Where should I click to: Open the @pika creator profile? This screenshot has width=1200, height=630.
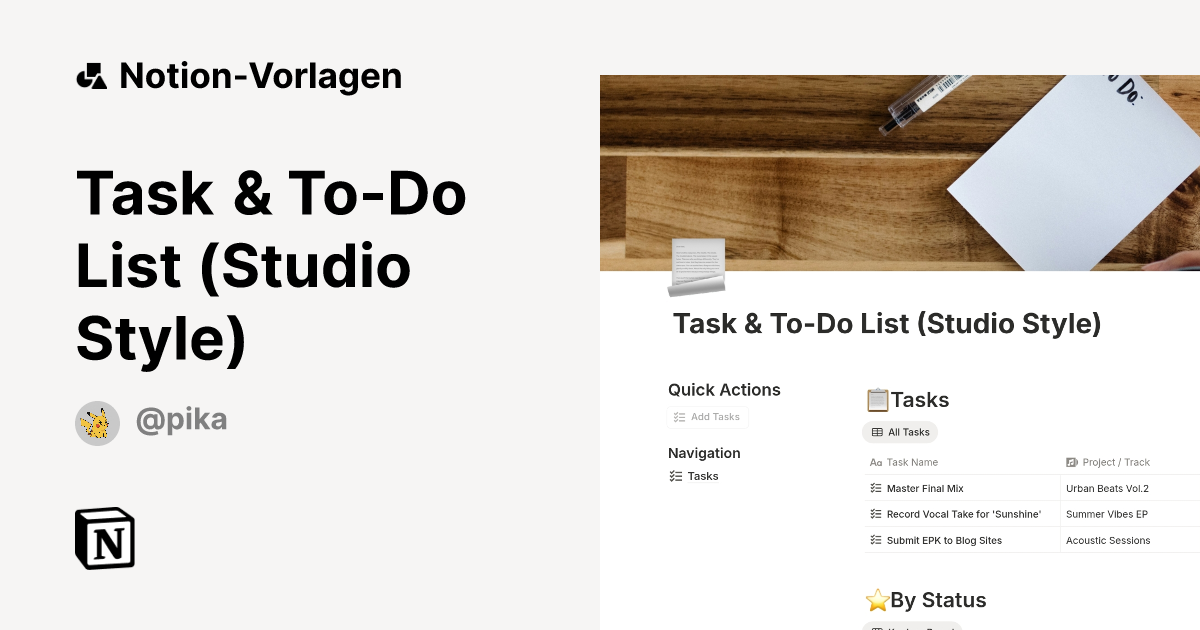(182, 422)
